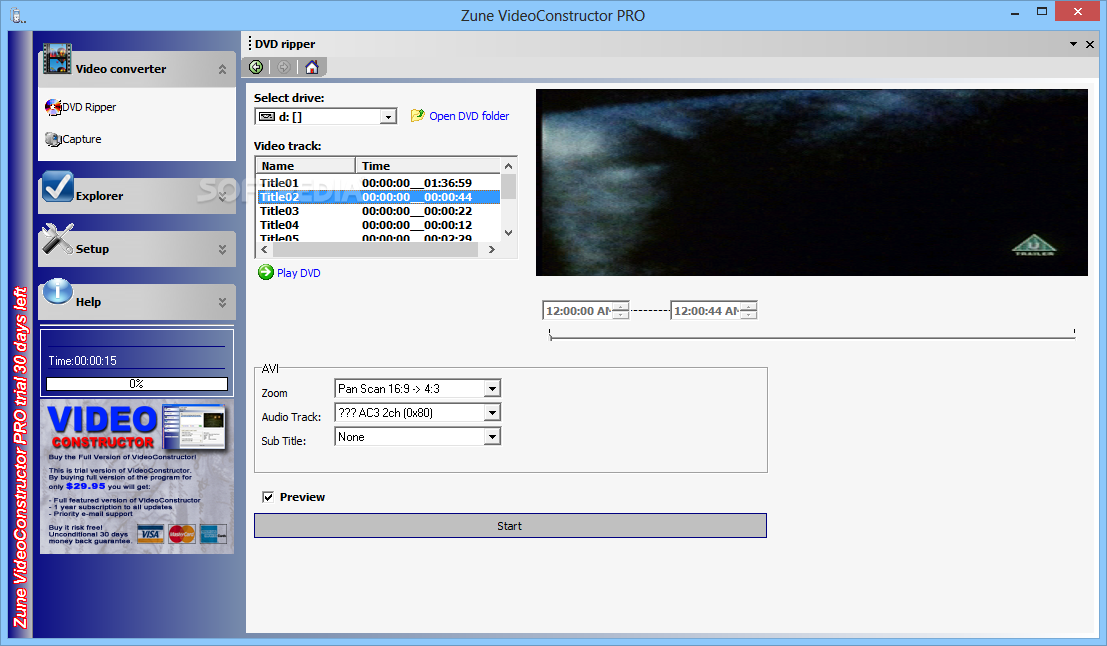Click the Open DVD folder link

(x=469, y=116)
